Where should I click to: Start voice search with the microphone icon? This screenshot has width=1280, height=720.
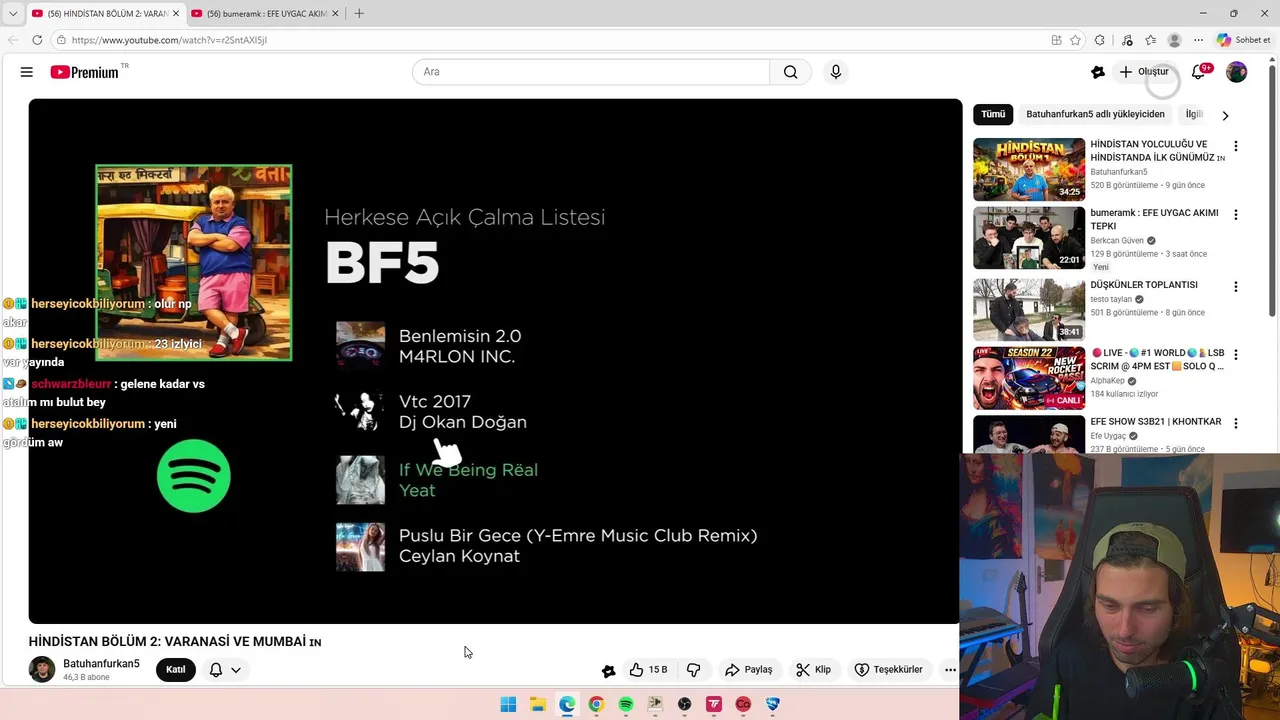[836, 72]
